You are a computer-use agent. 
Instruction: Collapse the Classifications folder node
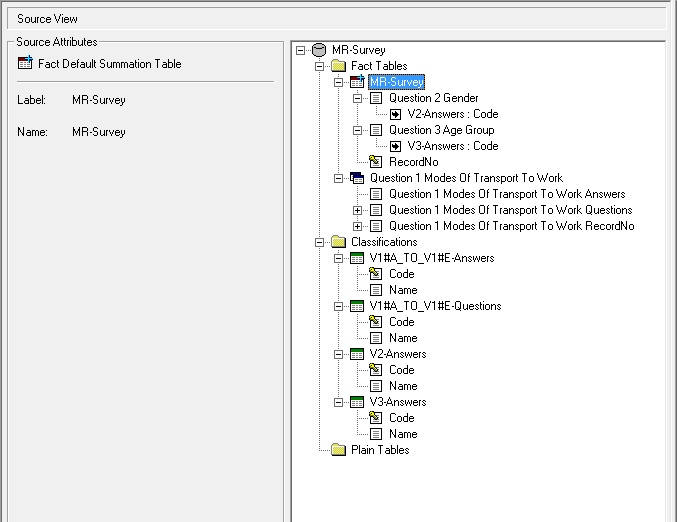320,242
